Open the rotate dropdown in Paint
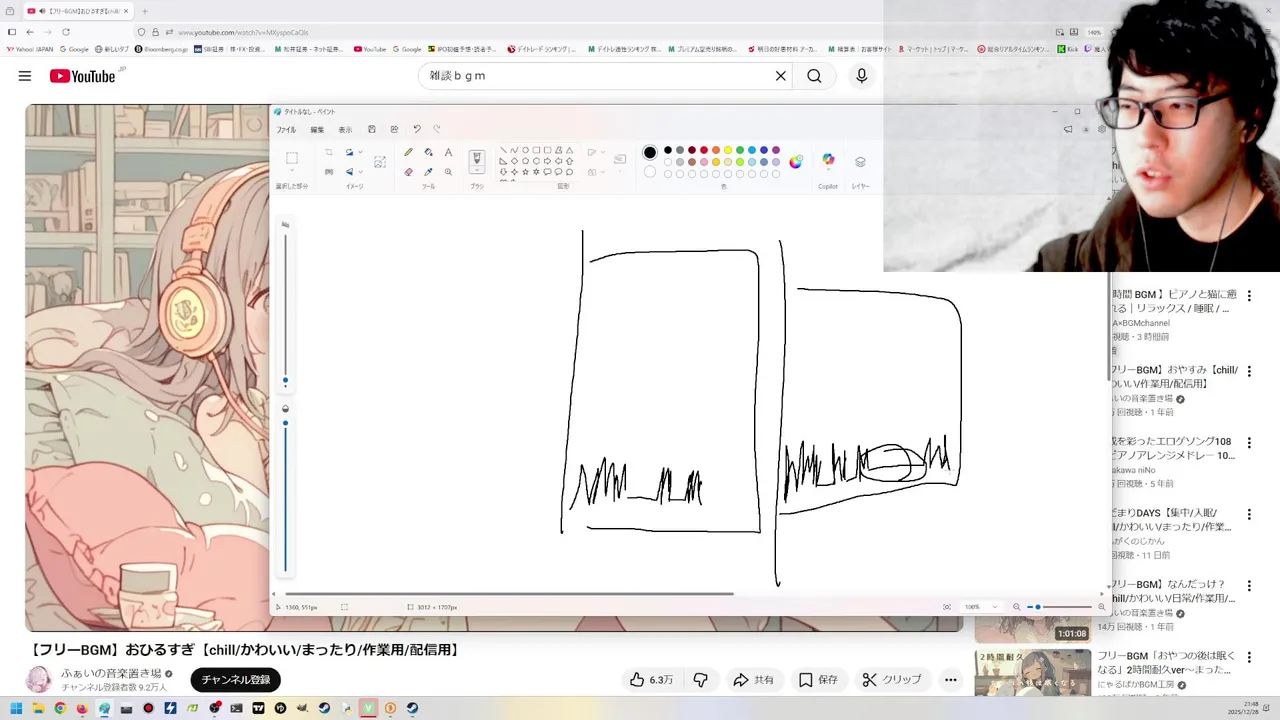The height and width of the screenshot is (720, 1280). click(x=360, y=152)
